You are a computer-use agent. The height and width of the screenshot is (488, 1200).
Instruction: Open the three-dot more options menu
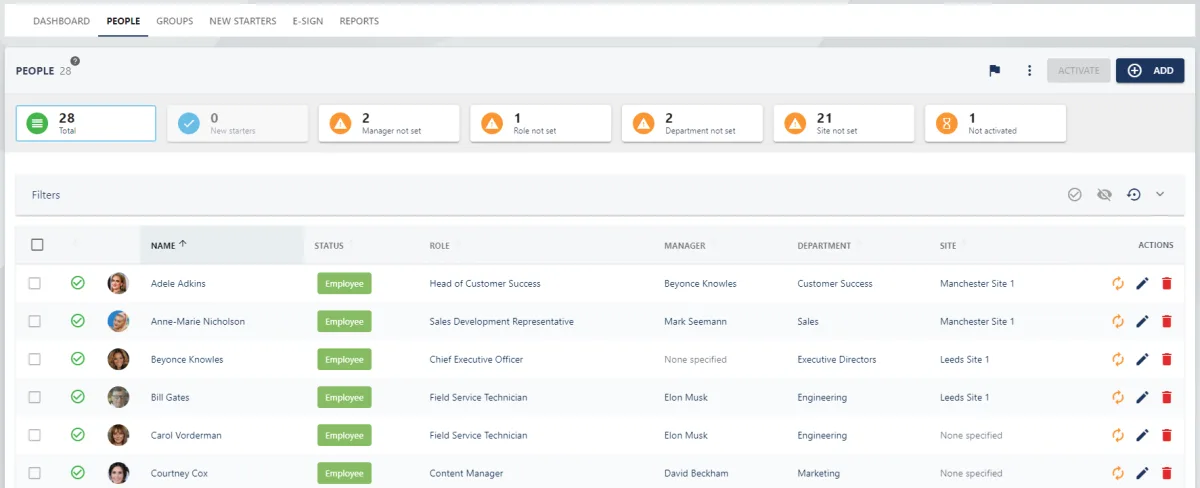coord(1029,71)
